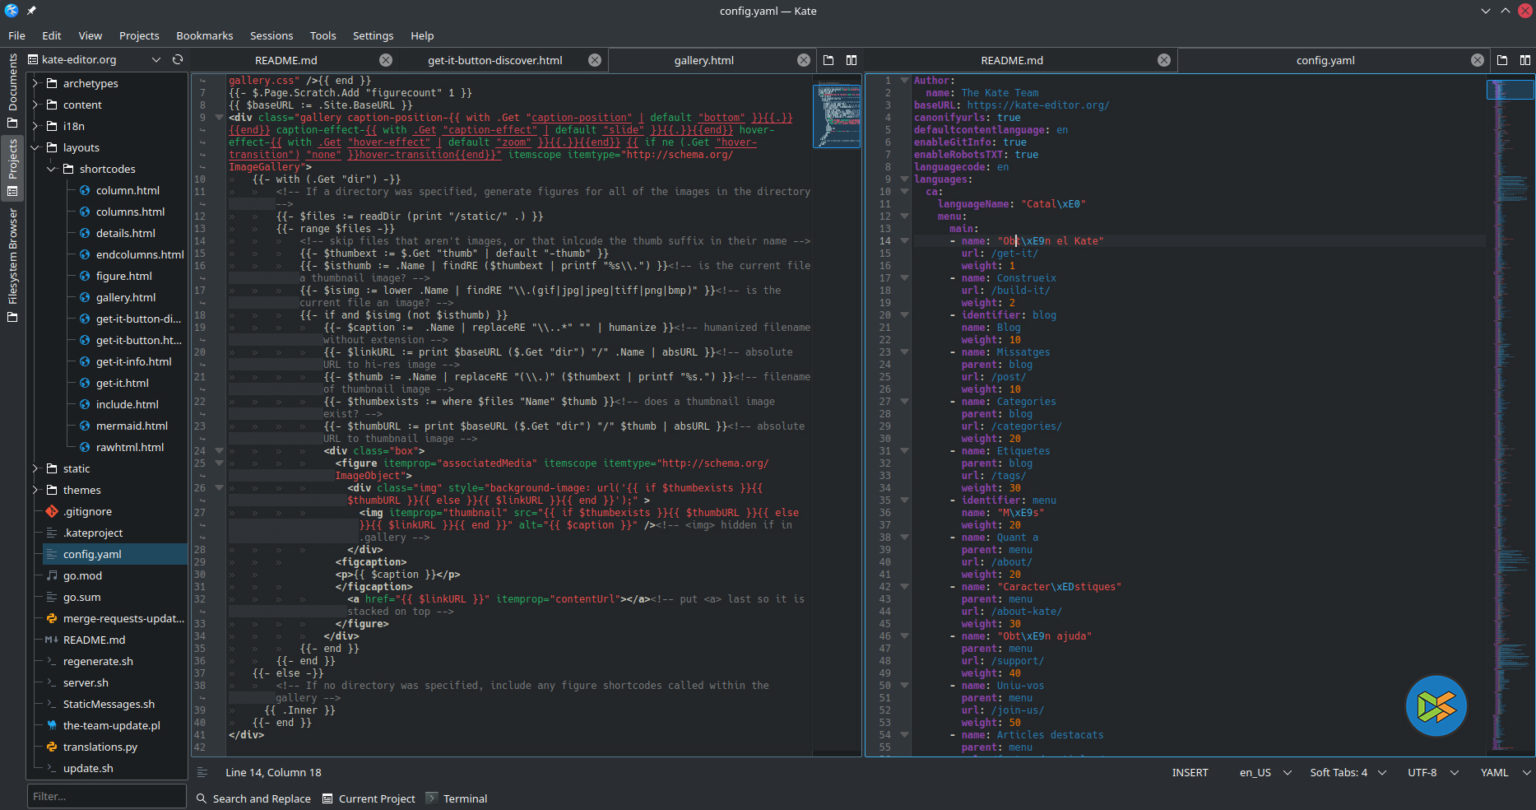This screenshot has height=810, width=1536.
Task: Close the gallery.html tab
Action: point(803,60)
